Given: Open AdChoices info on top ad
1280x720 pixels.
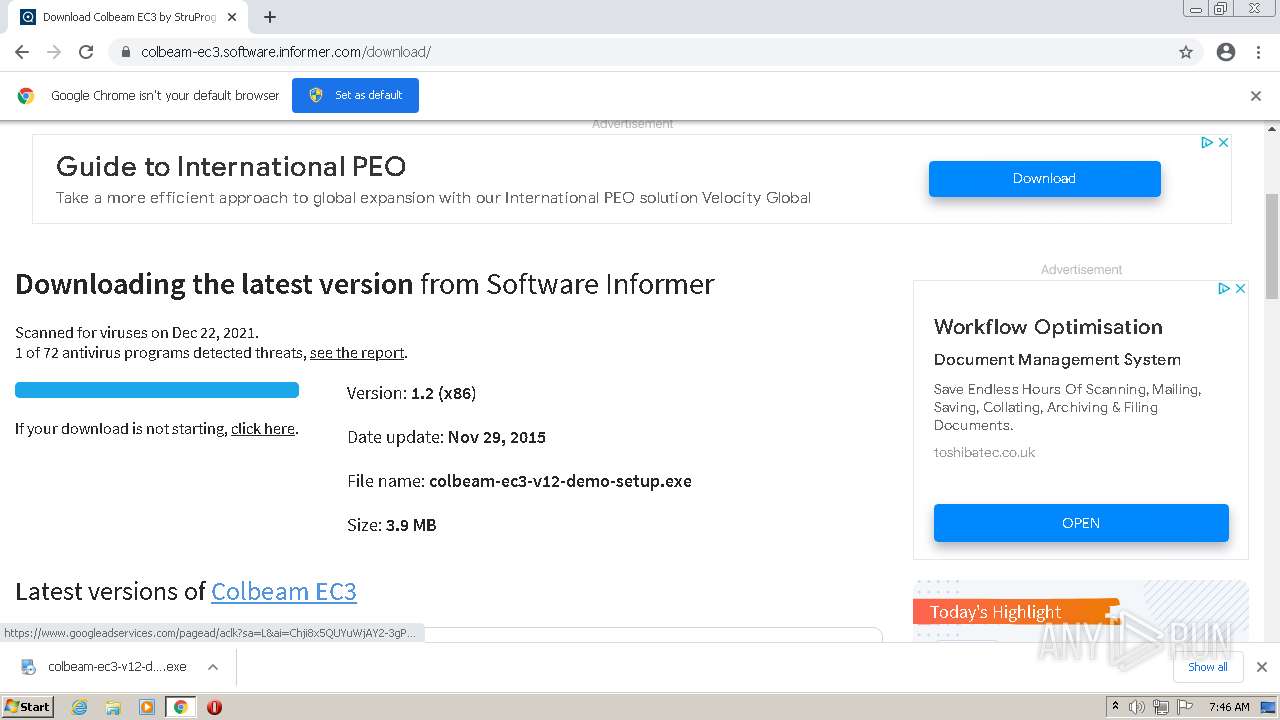Looking at the screenshot, I should pos(1207,143).
